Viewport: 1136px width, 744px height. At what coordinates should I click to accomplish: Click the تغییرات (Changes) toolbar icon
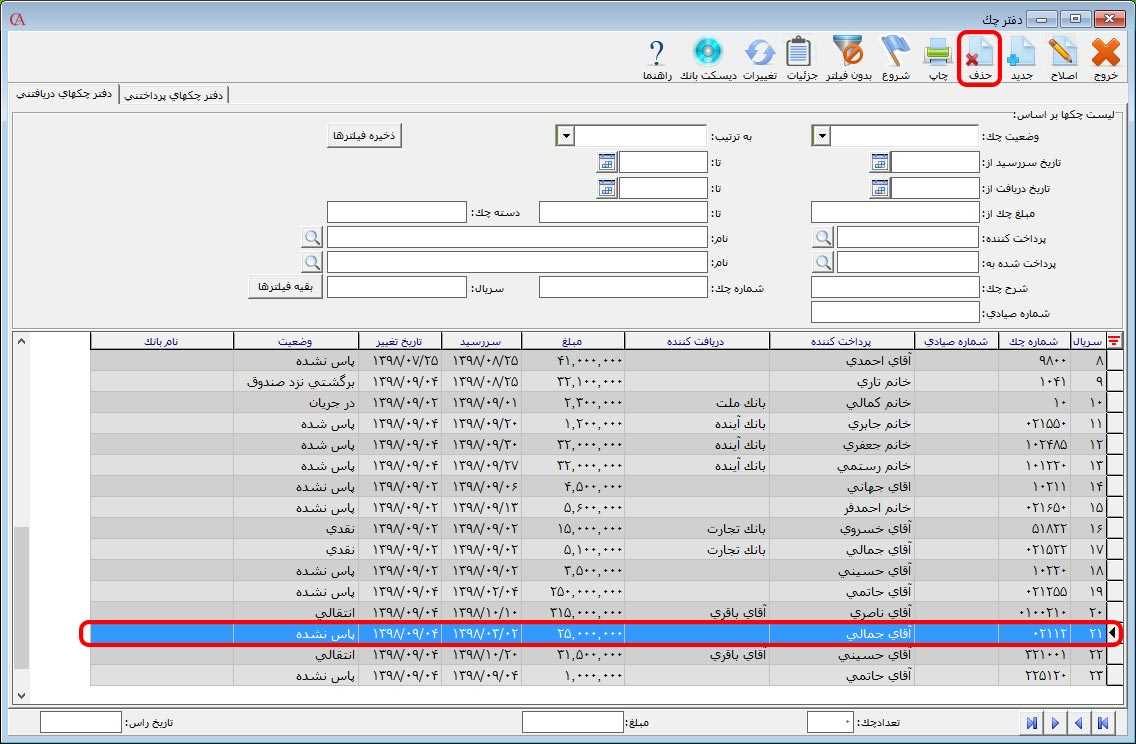(759, 58)
